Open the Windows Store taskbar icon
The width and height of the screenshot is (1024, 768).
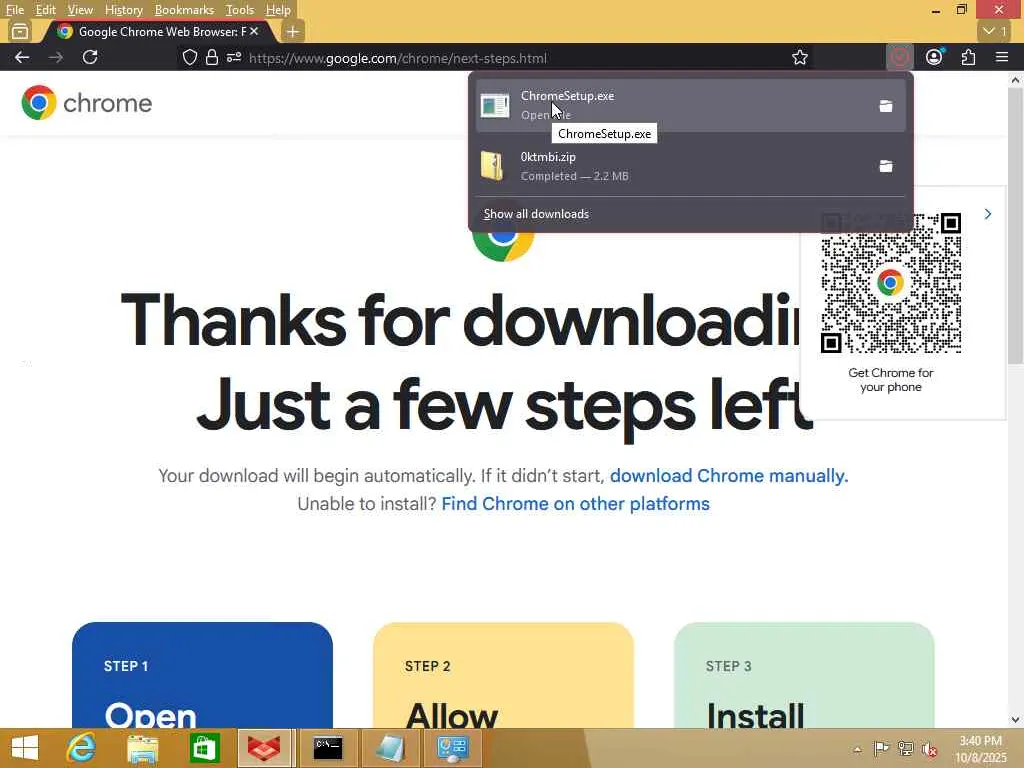(203, 748)
